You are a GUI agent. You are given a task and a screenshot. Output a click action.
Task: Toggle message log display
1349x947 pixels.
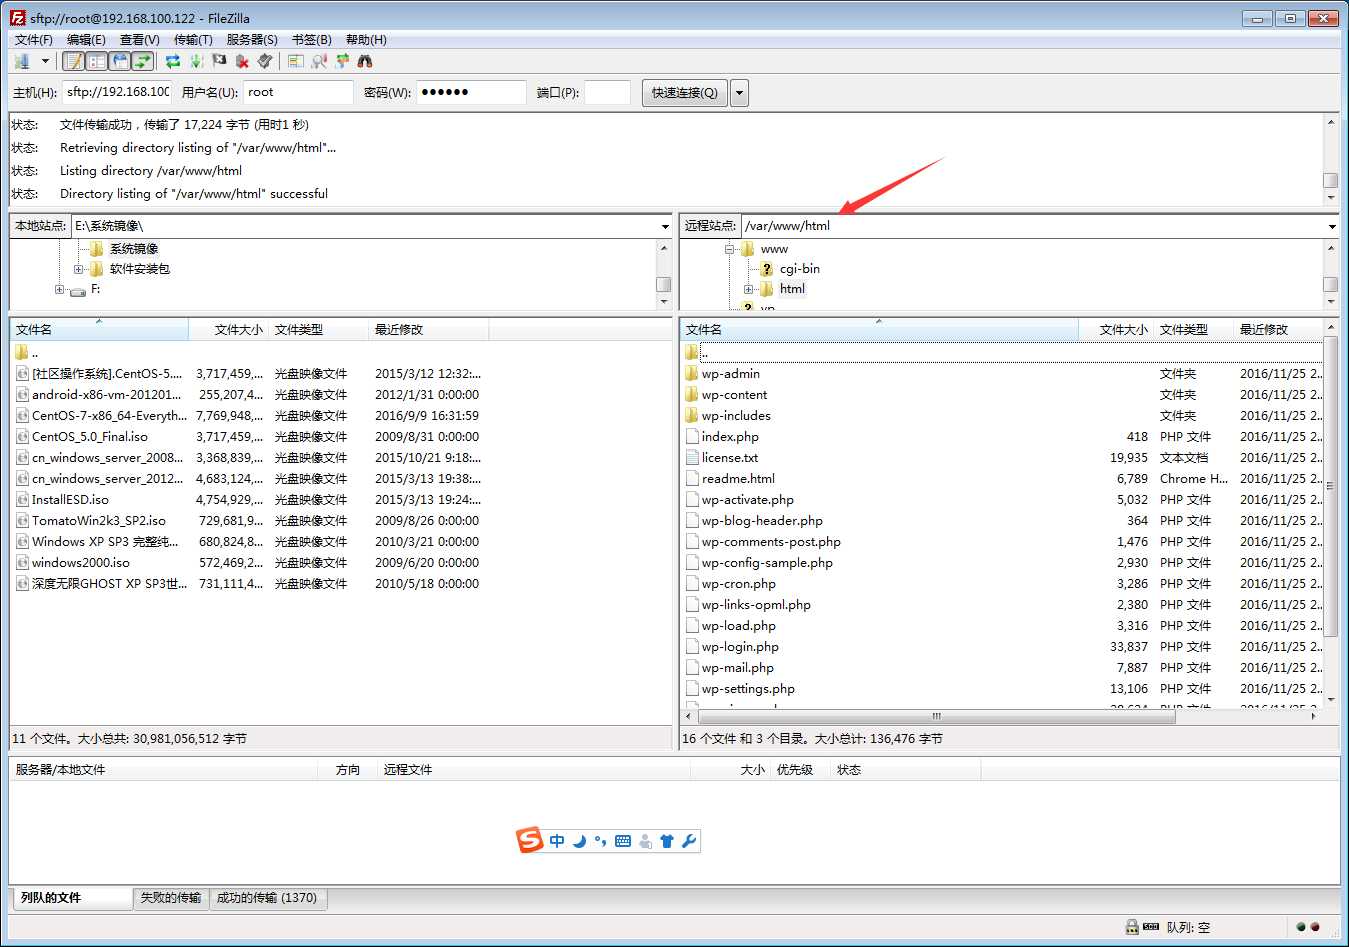point(73,62)
